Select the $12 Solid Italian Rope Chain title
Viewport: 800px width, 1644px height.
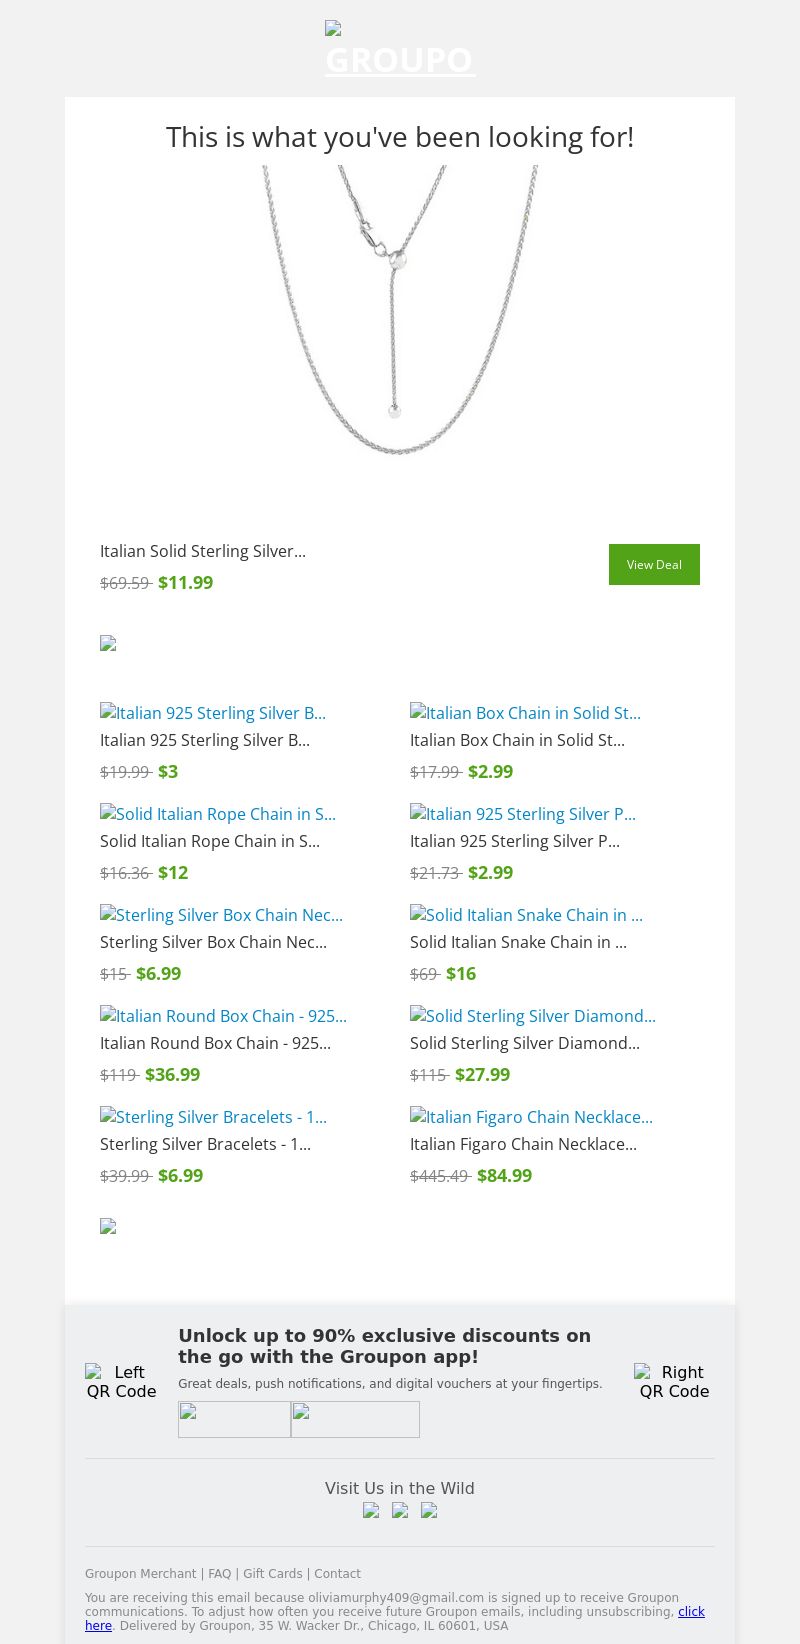210,841
